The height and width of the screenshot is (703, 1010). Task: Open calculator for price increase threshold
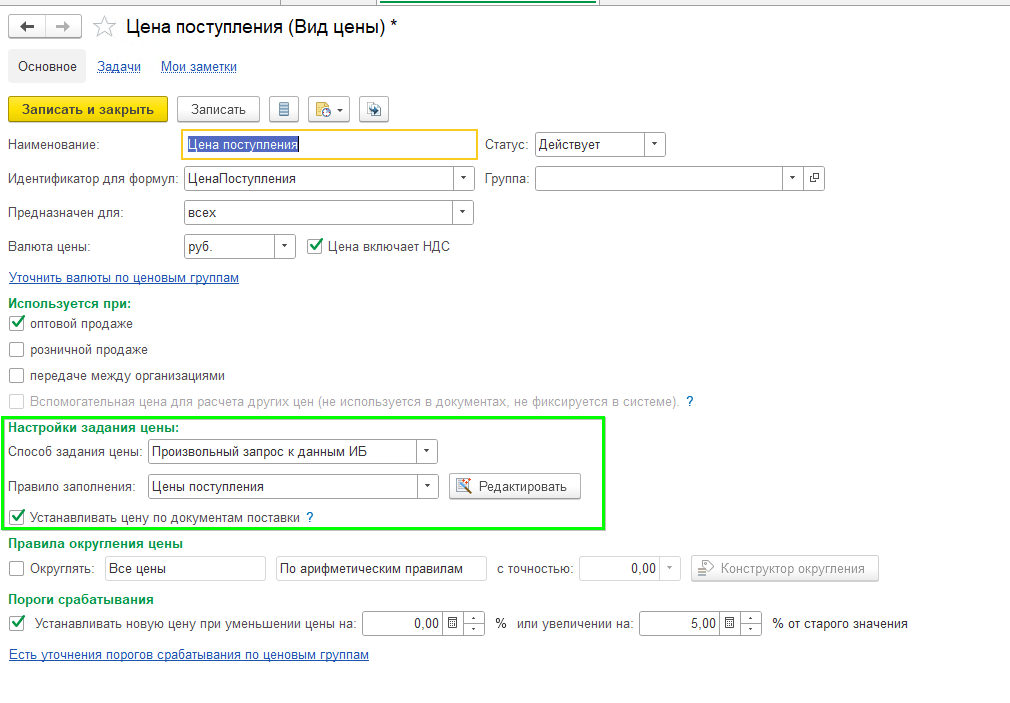pos(729,623)
